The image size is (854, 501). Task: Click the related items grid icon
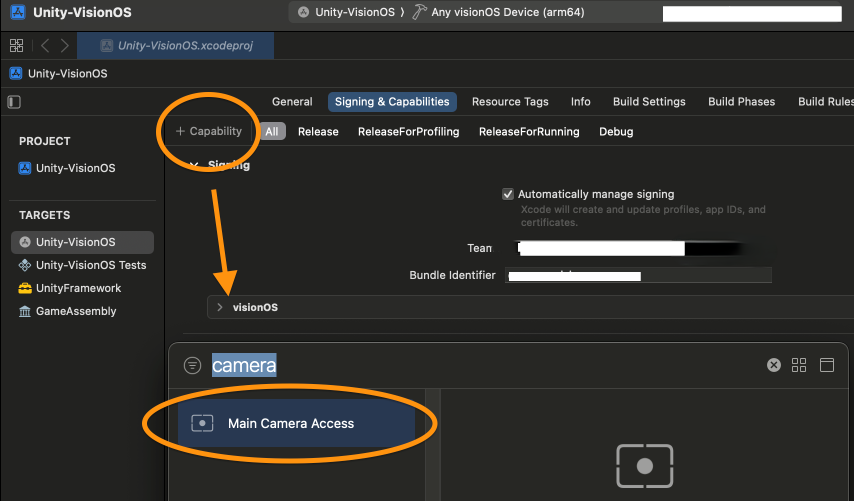click(16, 46)
